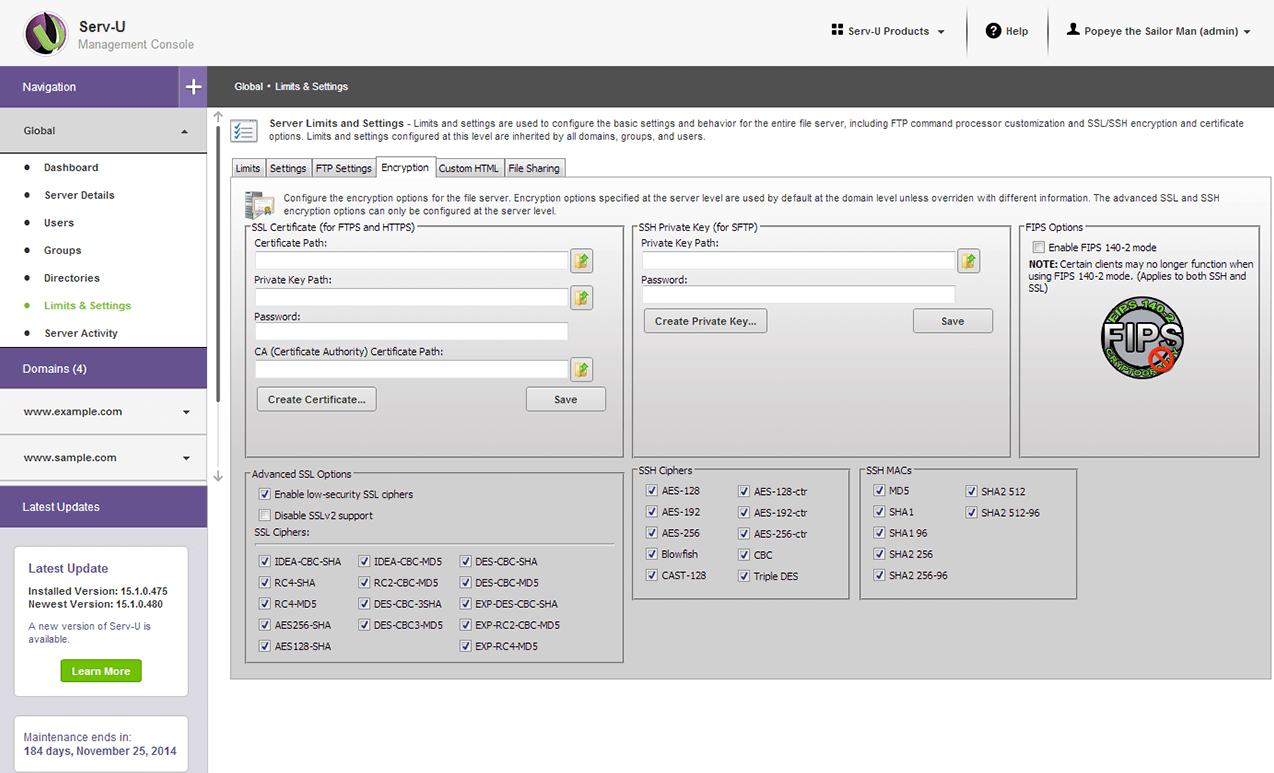1274x773 pixels.
Task: Browse for SSL Private Key Path file
Action: (x=582, y=297)
